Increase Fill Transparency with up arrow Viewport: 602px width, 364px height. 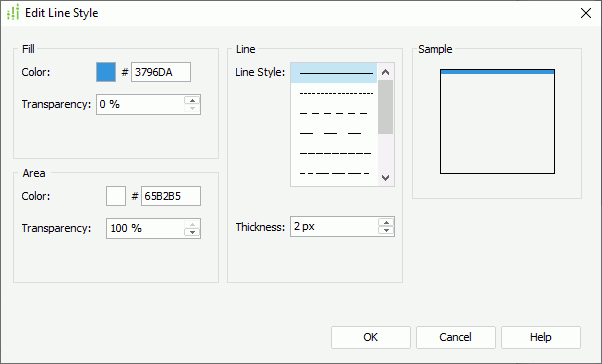click(x=192, y=100)
